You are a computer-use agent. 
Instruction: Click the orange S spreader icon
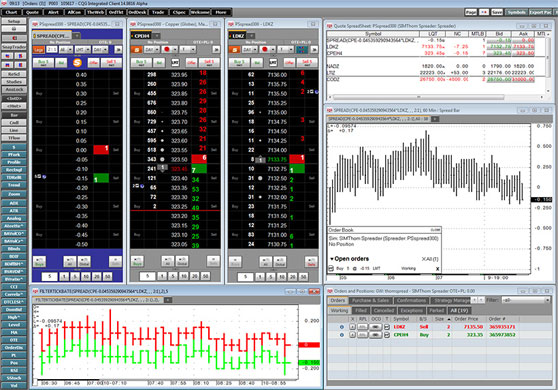coord(77,63)
